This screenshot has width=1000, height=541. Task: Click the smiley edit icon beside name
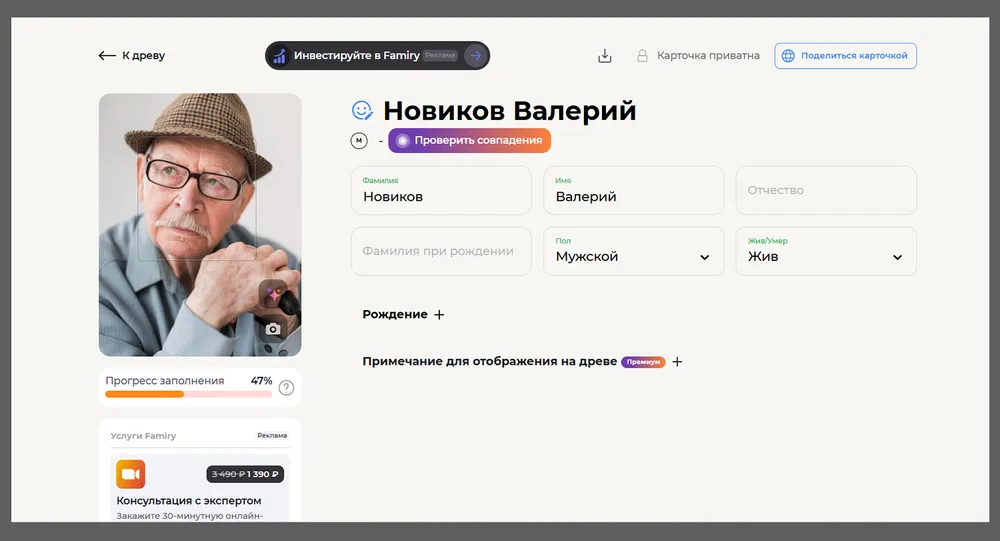[x=362, y=111]
